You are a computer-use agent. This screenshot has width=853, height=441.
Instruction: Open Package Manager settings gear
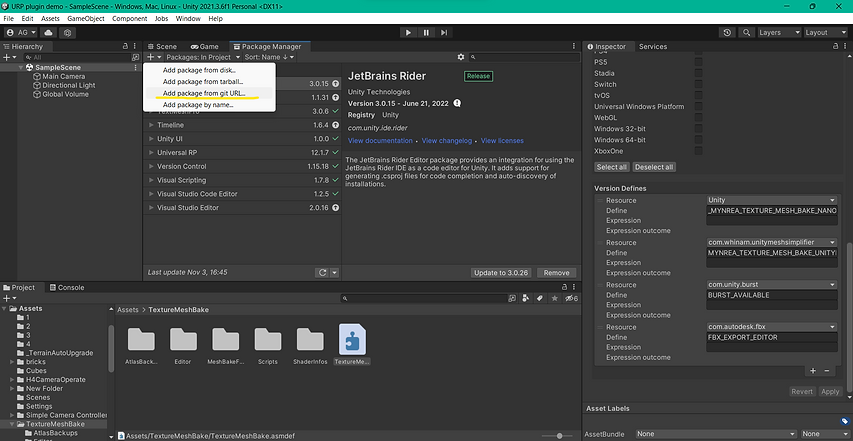coord(461,57)
